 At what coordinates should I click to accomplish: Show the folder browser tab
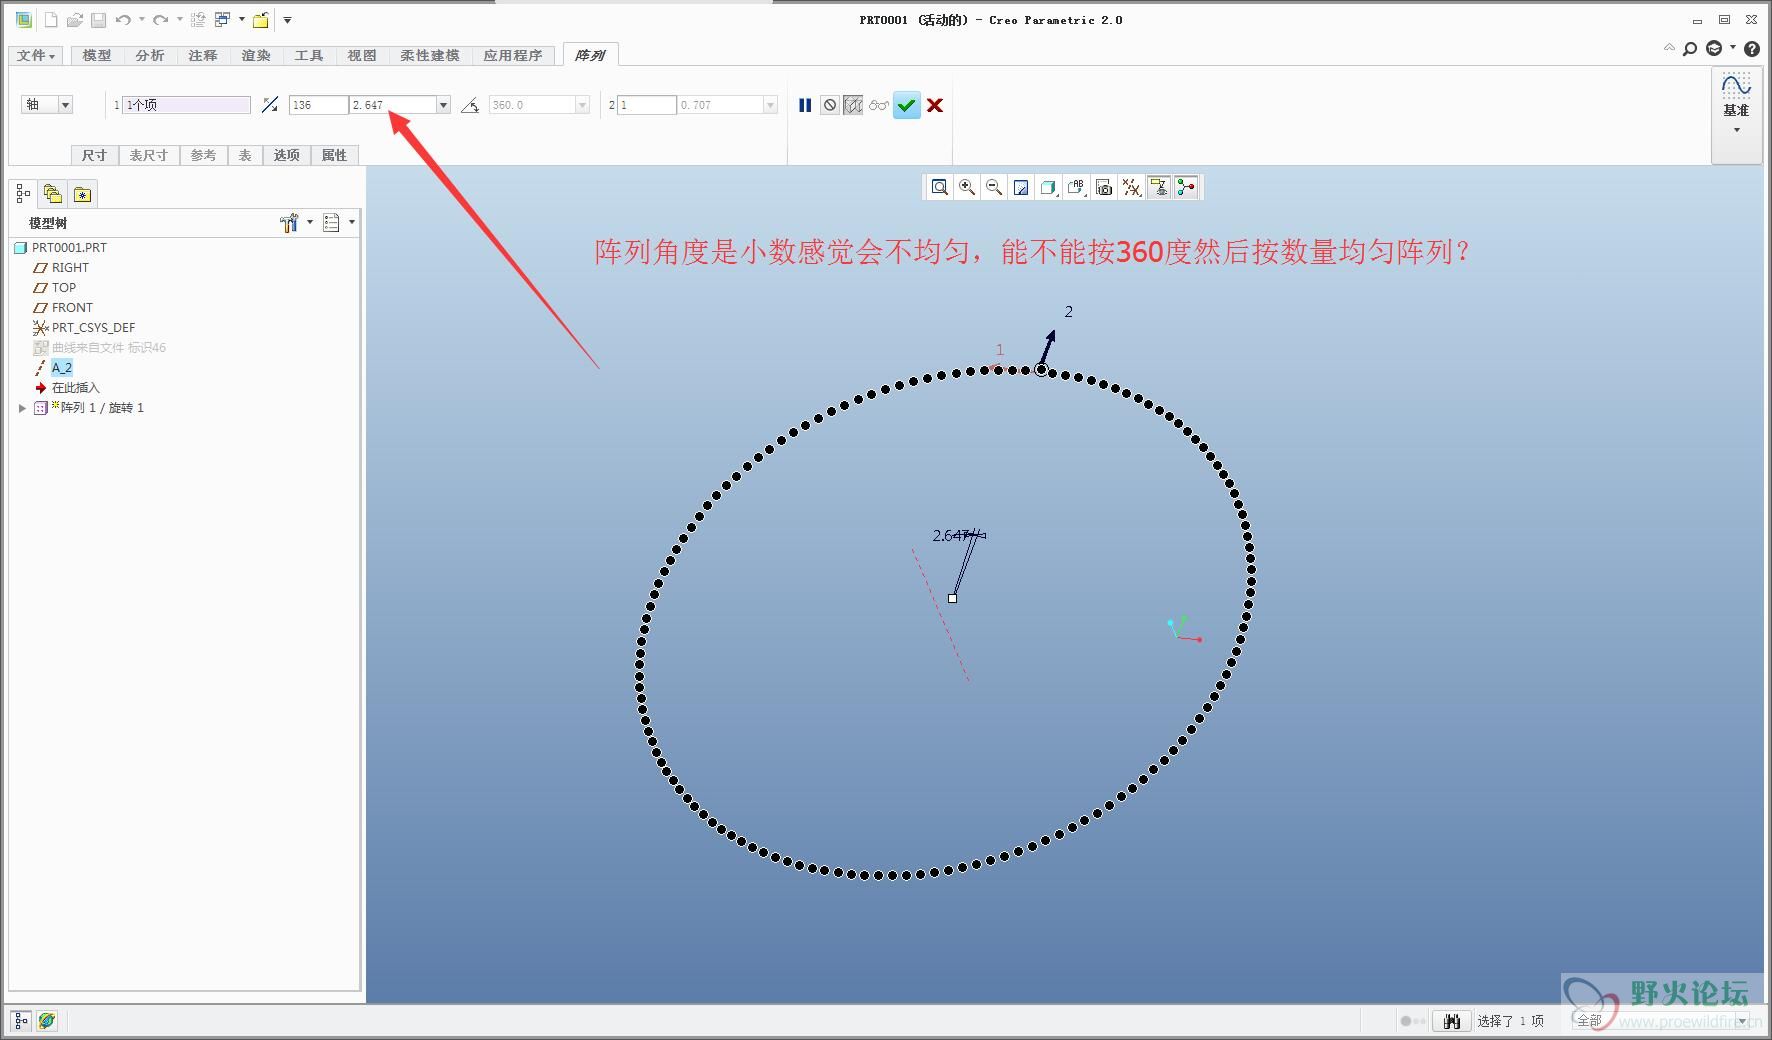click(53, 194)
